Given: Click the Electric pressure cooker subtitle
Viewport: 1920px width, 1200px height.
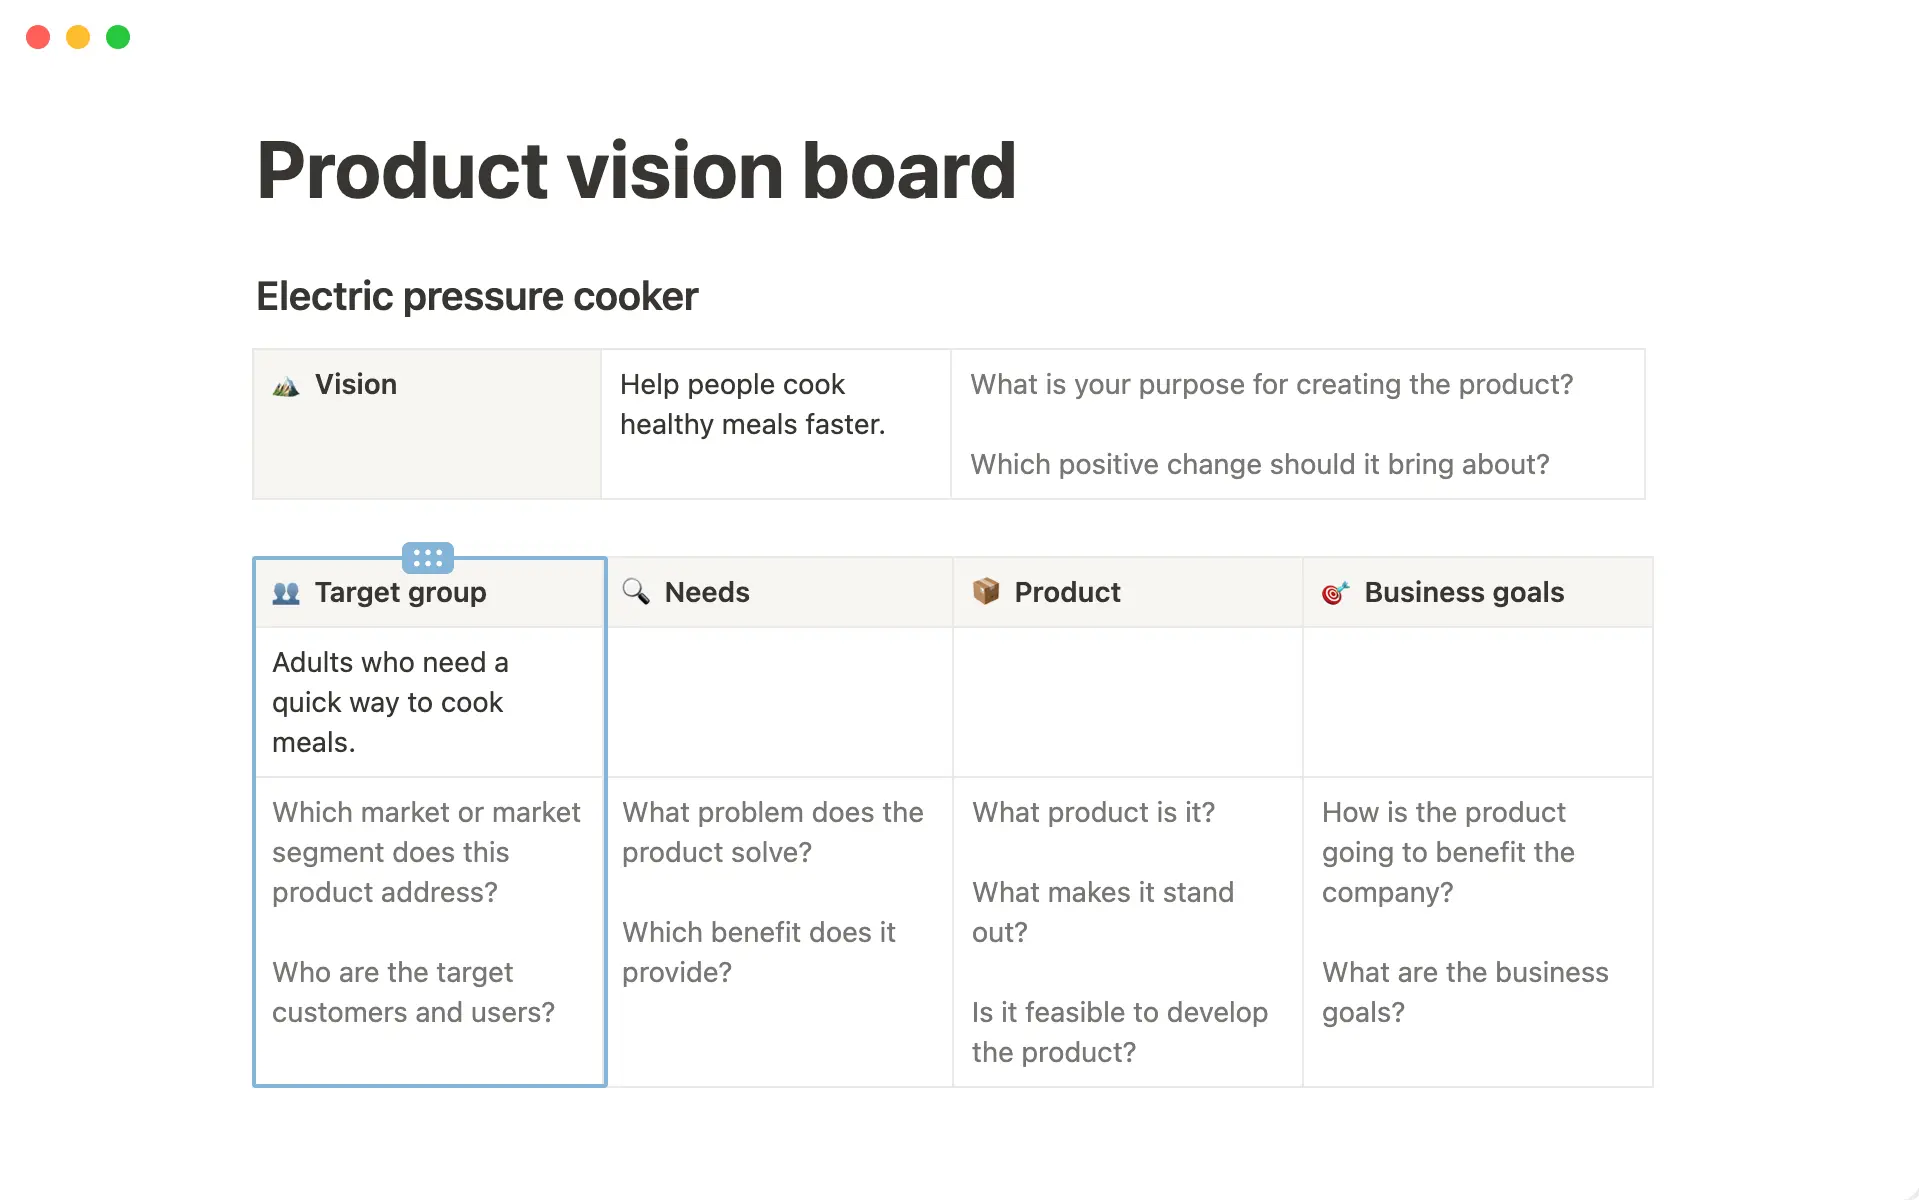Looking at the screenshot, I should [477, 295].
